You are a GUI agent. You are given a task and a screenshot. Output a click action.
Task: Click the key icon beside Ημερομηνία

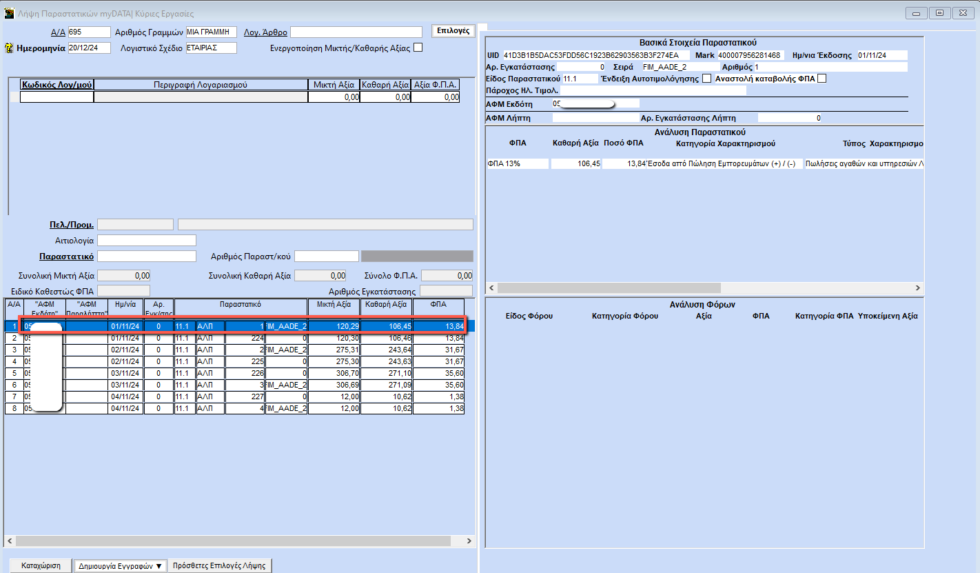[9, 47]
